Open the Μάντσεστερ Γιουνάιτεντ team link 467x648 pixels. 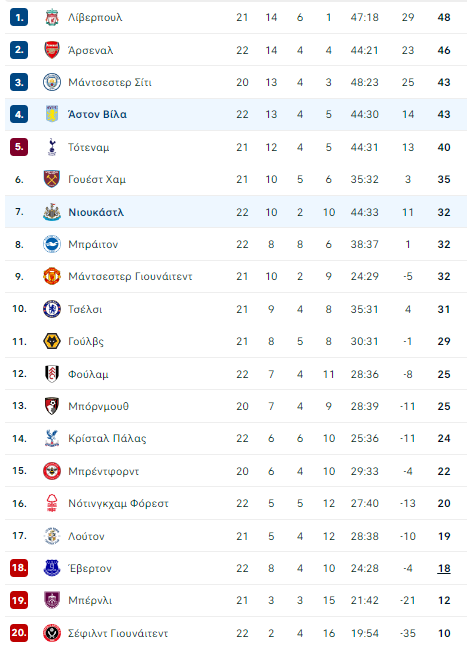[130, 276]
